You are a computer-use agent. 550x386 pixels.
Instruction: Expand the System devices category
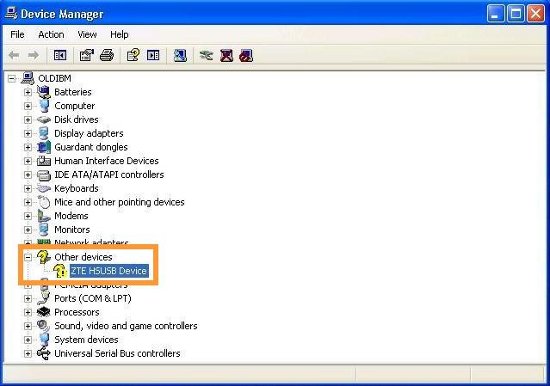(28, 340)
